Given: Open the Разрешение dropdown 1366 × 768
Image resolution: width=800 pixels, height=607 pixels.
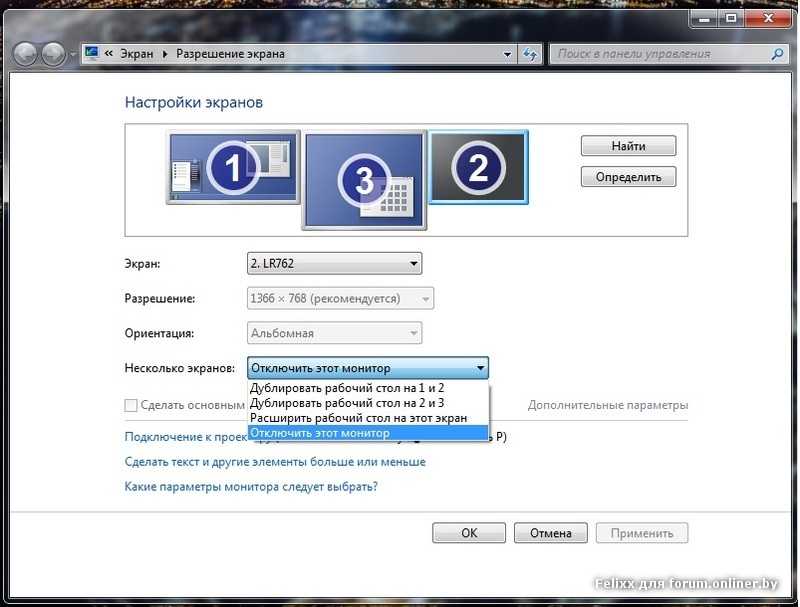Looking at the screenshot, I should coord(340,298).
